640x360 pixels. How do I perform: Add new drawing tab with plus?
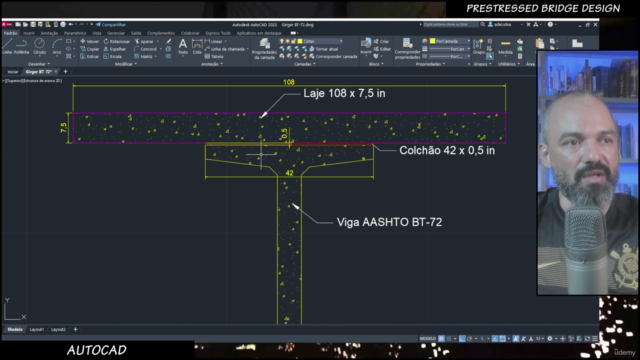pyautogui.click(x=65, y=71)
